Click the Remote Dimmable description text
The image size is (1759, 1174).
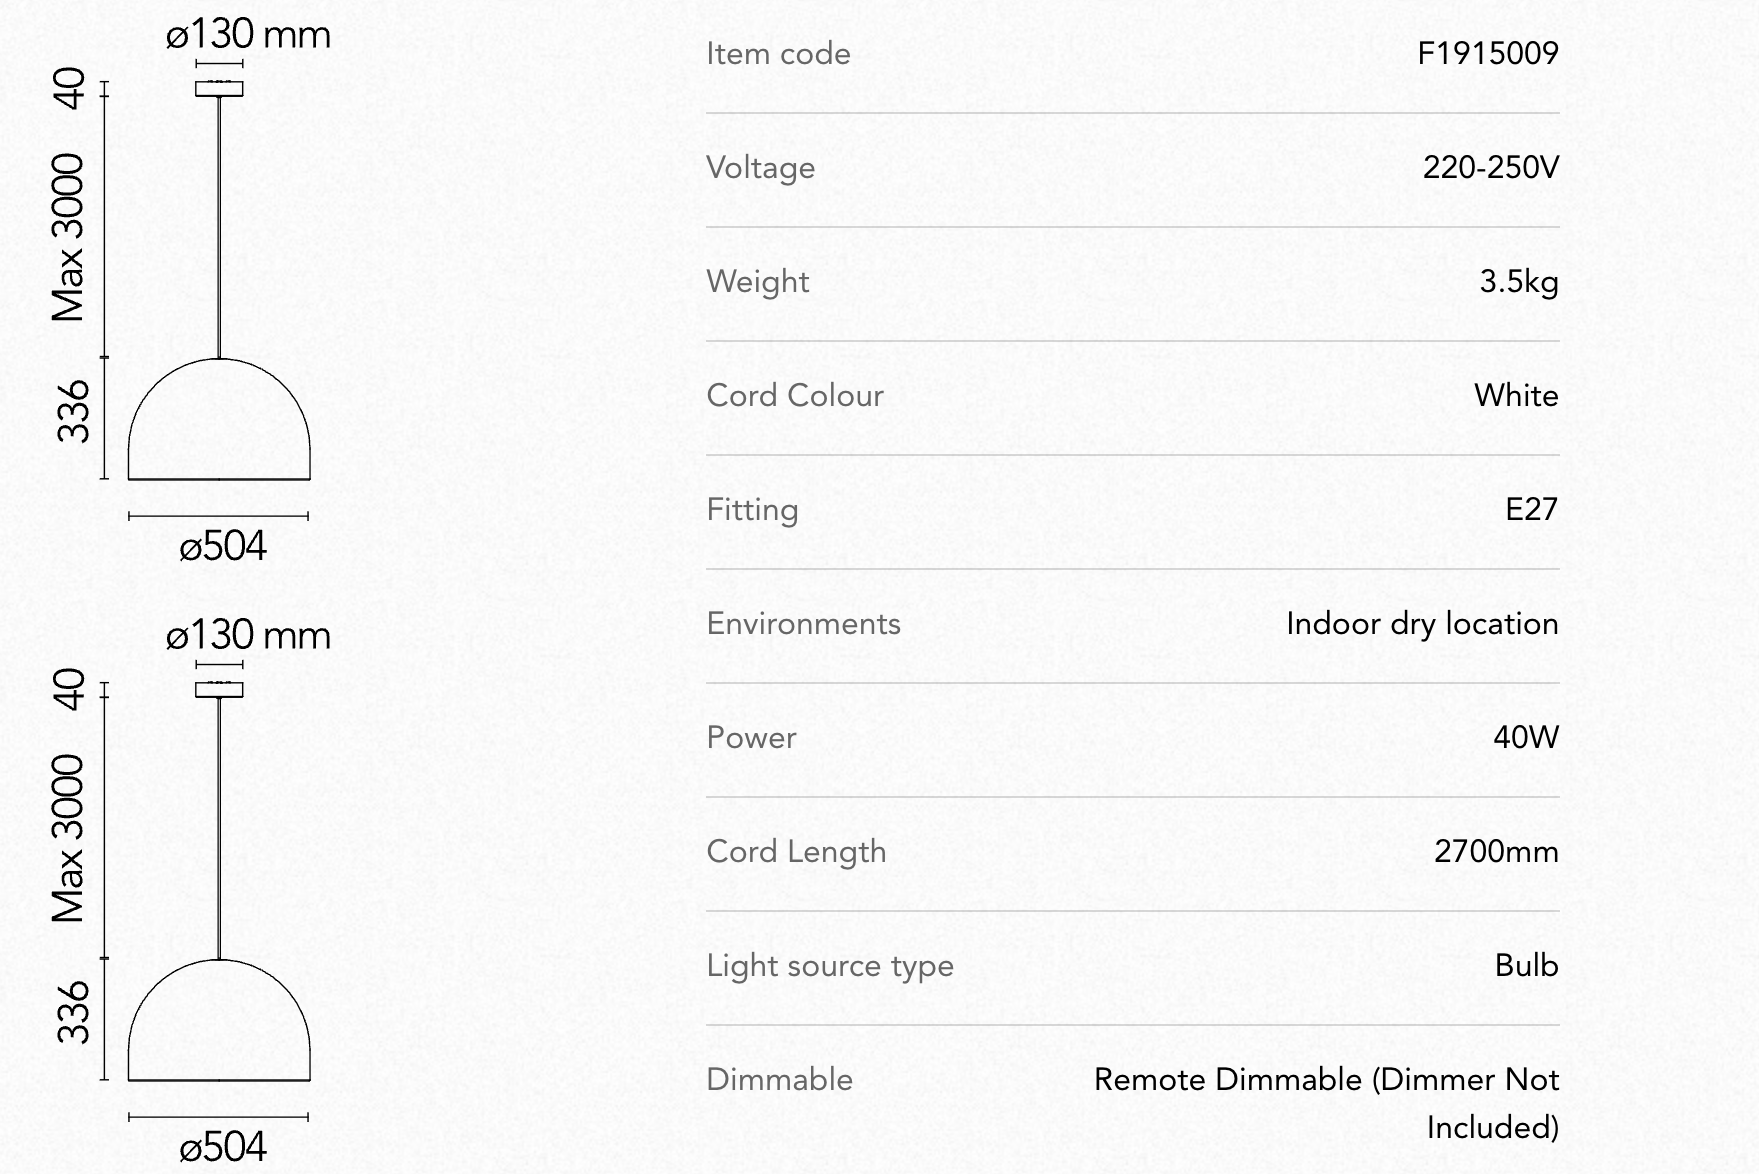(x=1326, y=1103)
